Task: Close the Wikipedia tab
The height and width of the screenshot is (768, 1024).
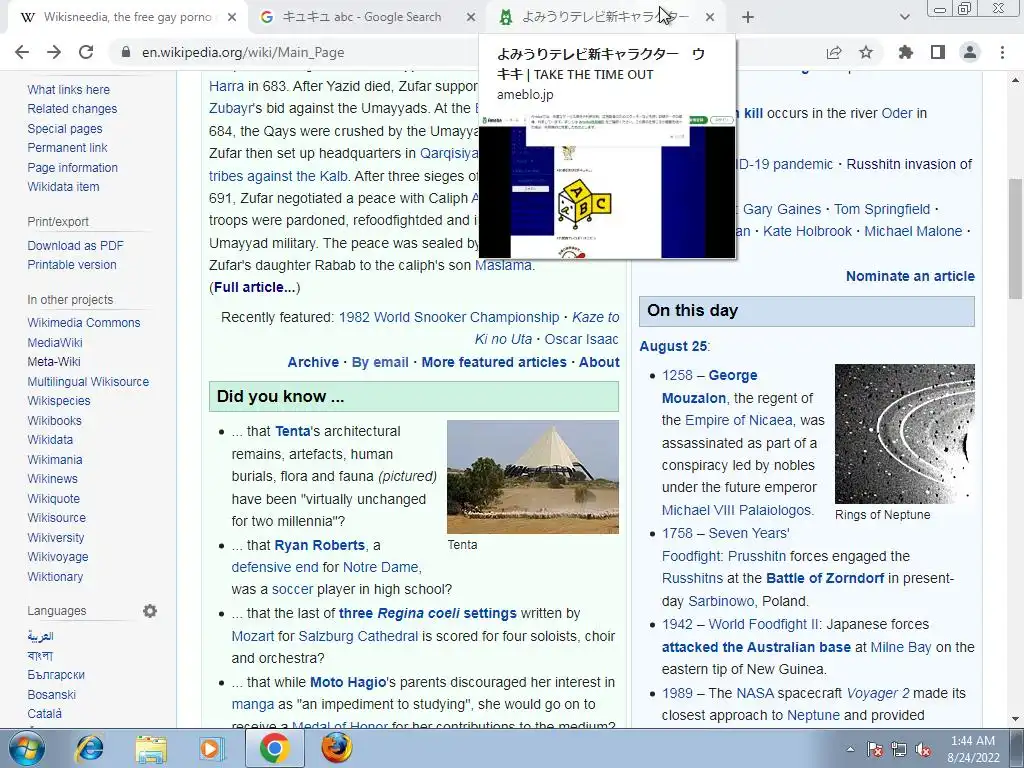Action: pyautogui.click(x=232, y=18)
